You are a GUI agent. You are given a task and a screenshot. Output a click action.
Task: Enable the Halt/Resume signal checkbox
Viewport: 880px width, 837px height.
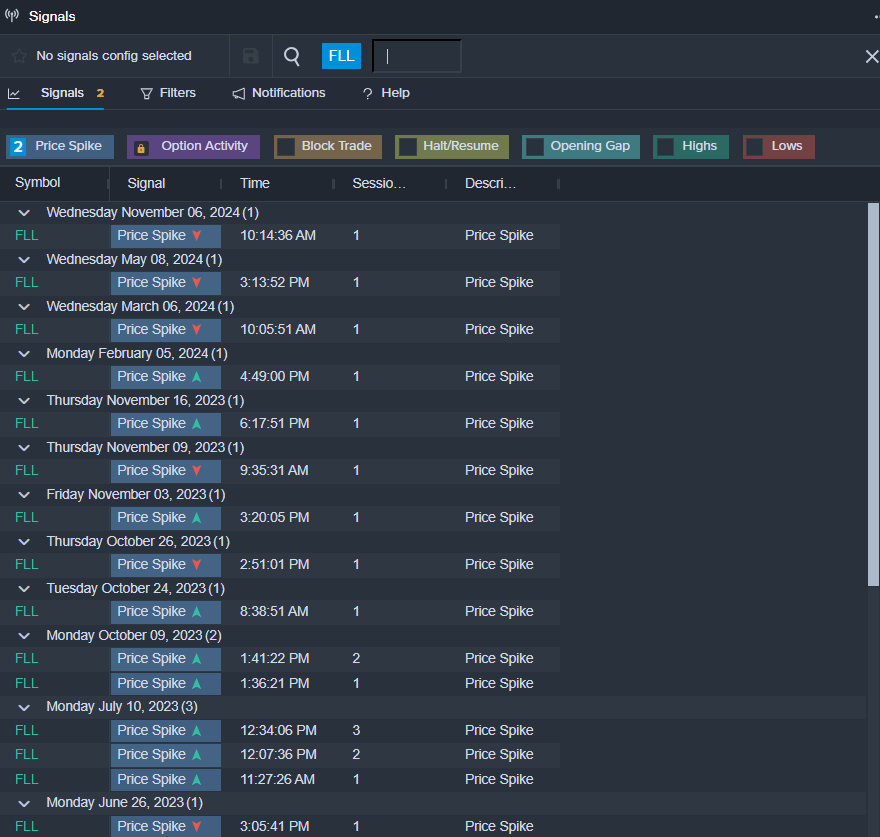tap(407, 147)
